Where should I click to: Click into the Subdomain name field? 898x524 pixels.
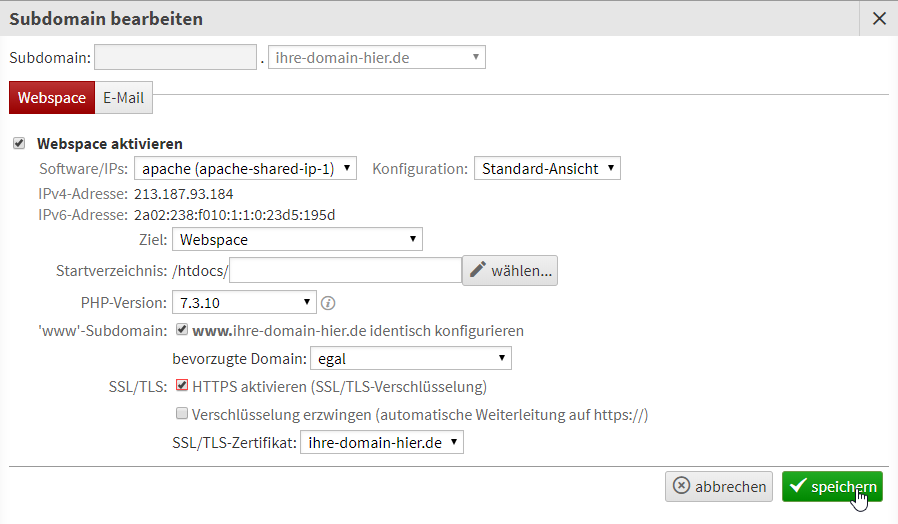175,57
